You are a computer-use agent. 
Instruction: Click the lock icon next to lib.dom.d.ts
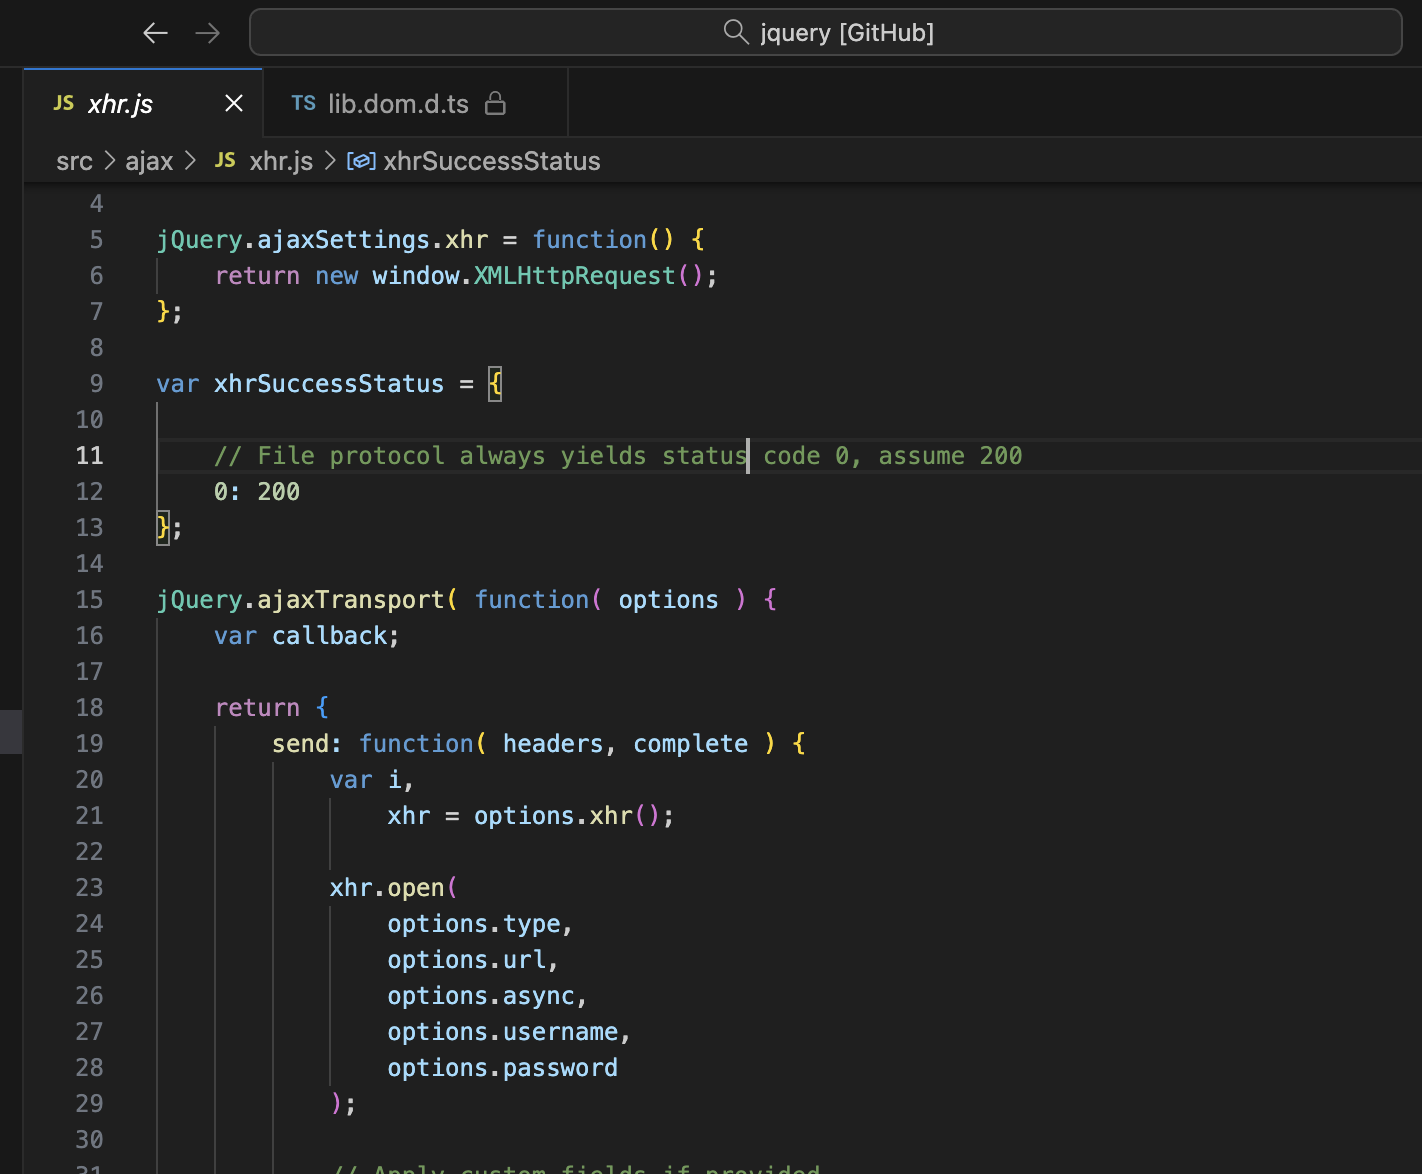tap(497, 103)
